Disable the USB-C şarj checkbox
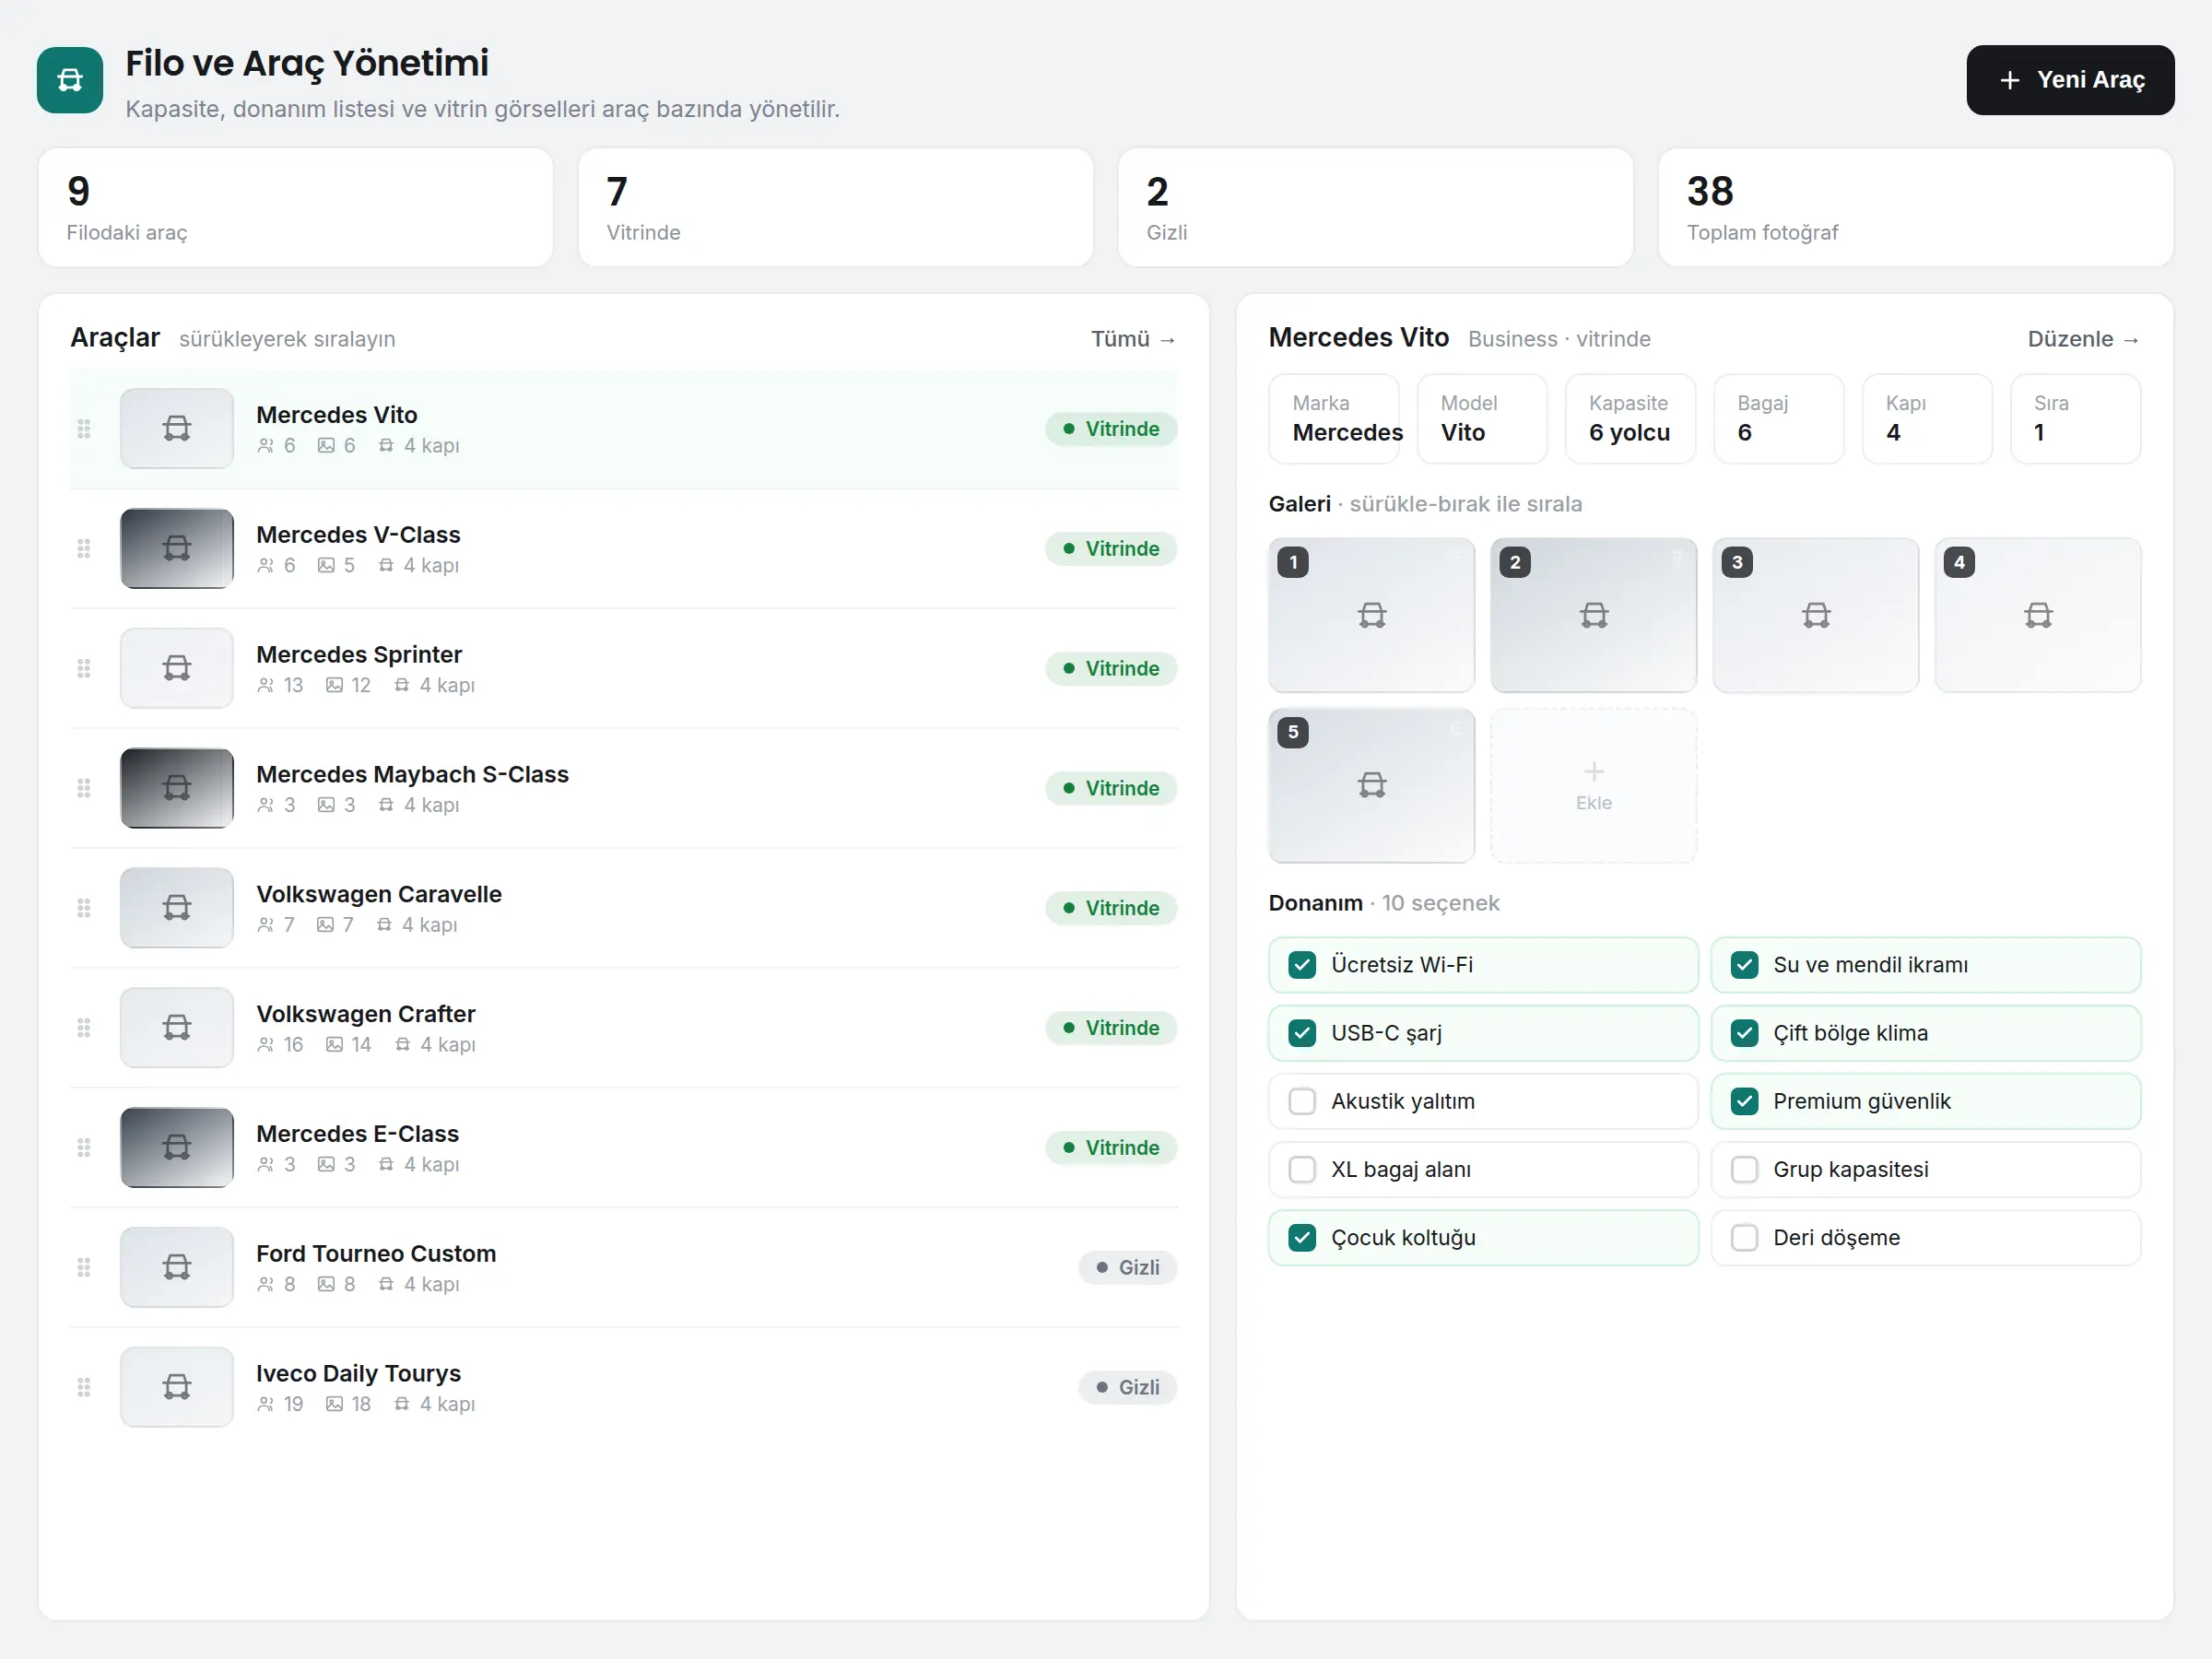The height and width of the screenshot is (1659, 2212). tap(1302, 1034)
